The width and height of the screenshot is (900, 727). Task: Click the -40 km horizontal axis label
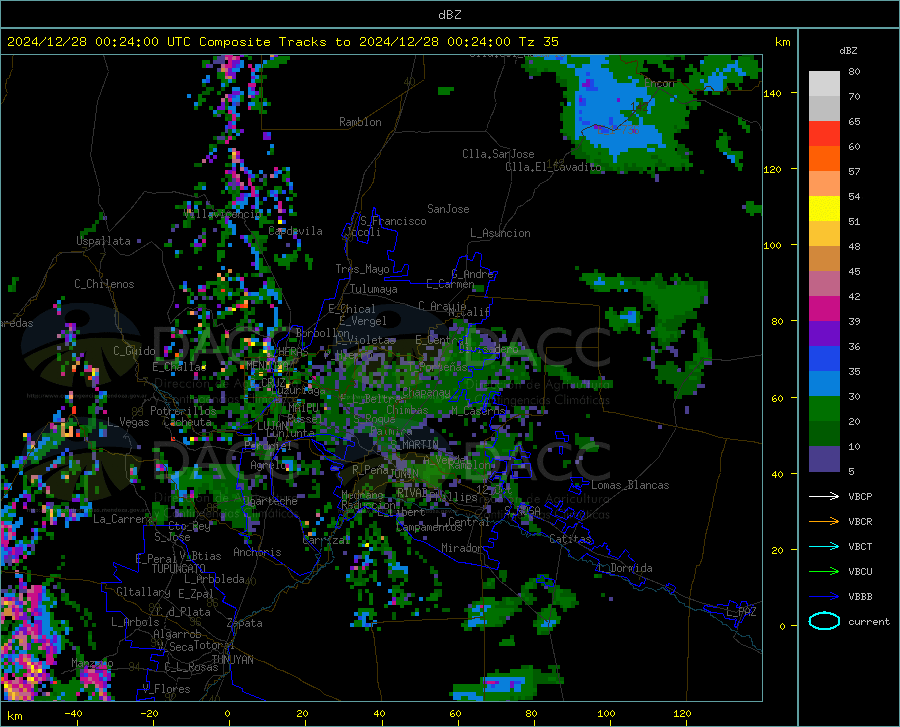pos(73,713)
